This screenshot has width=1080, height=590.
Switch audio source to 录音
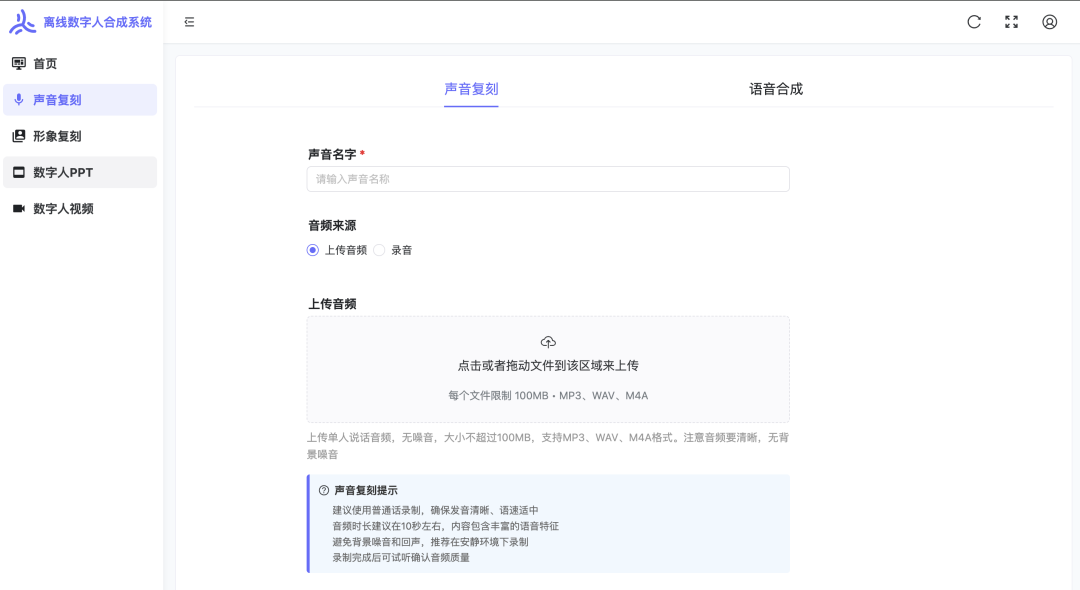pos(378,249)
